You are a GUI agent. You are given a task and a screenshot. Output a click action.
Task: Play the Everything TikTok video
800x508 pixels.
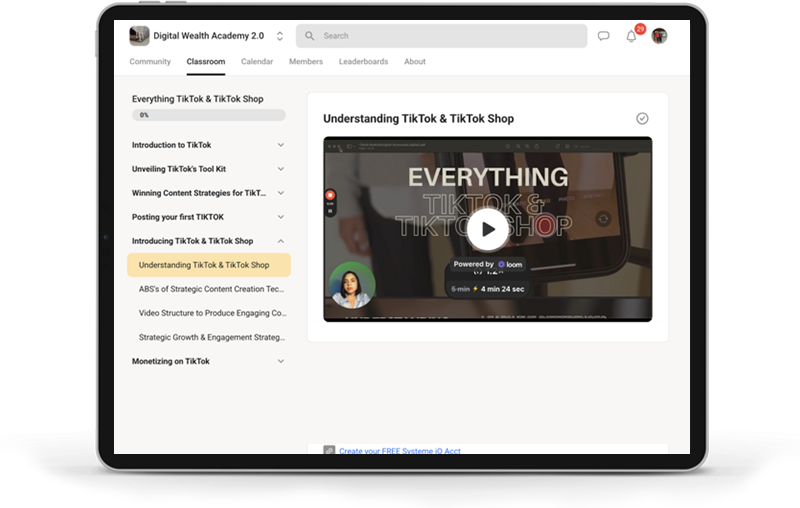click(487, 229)
